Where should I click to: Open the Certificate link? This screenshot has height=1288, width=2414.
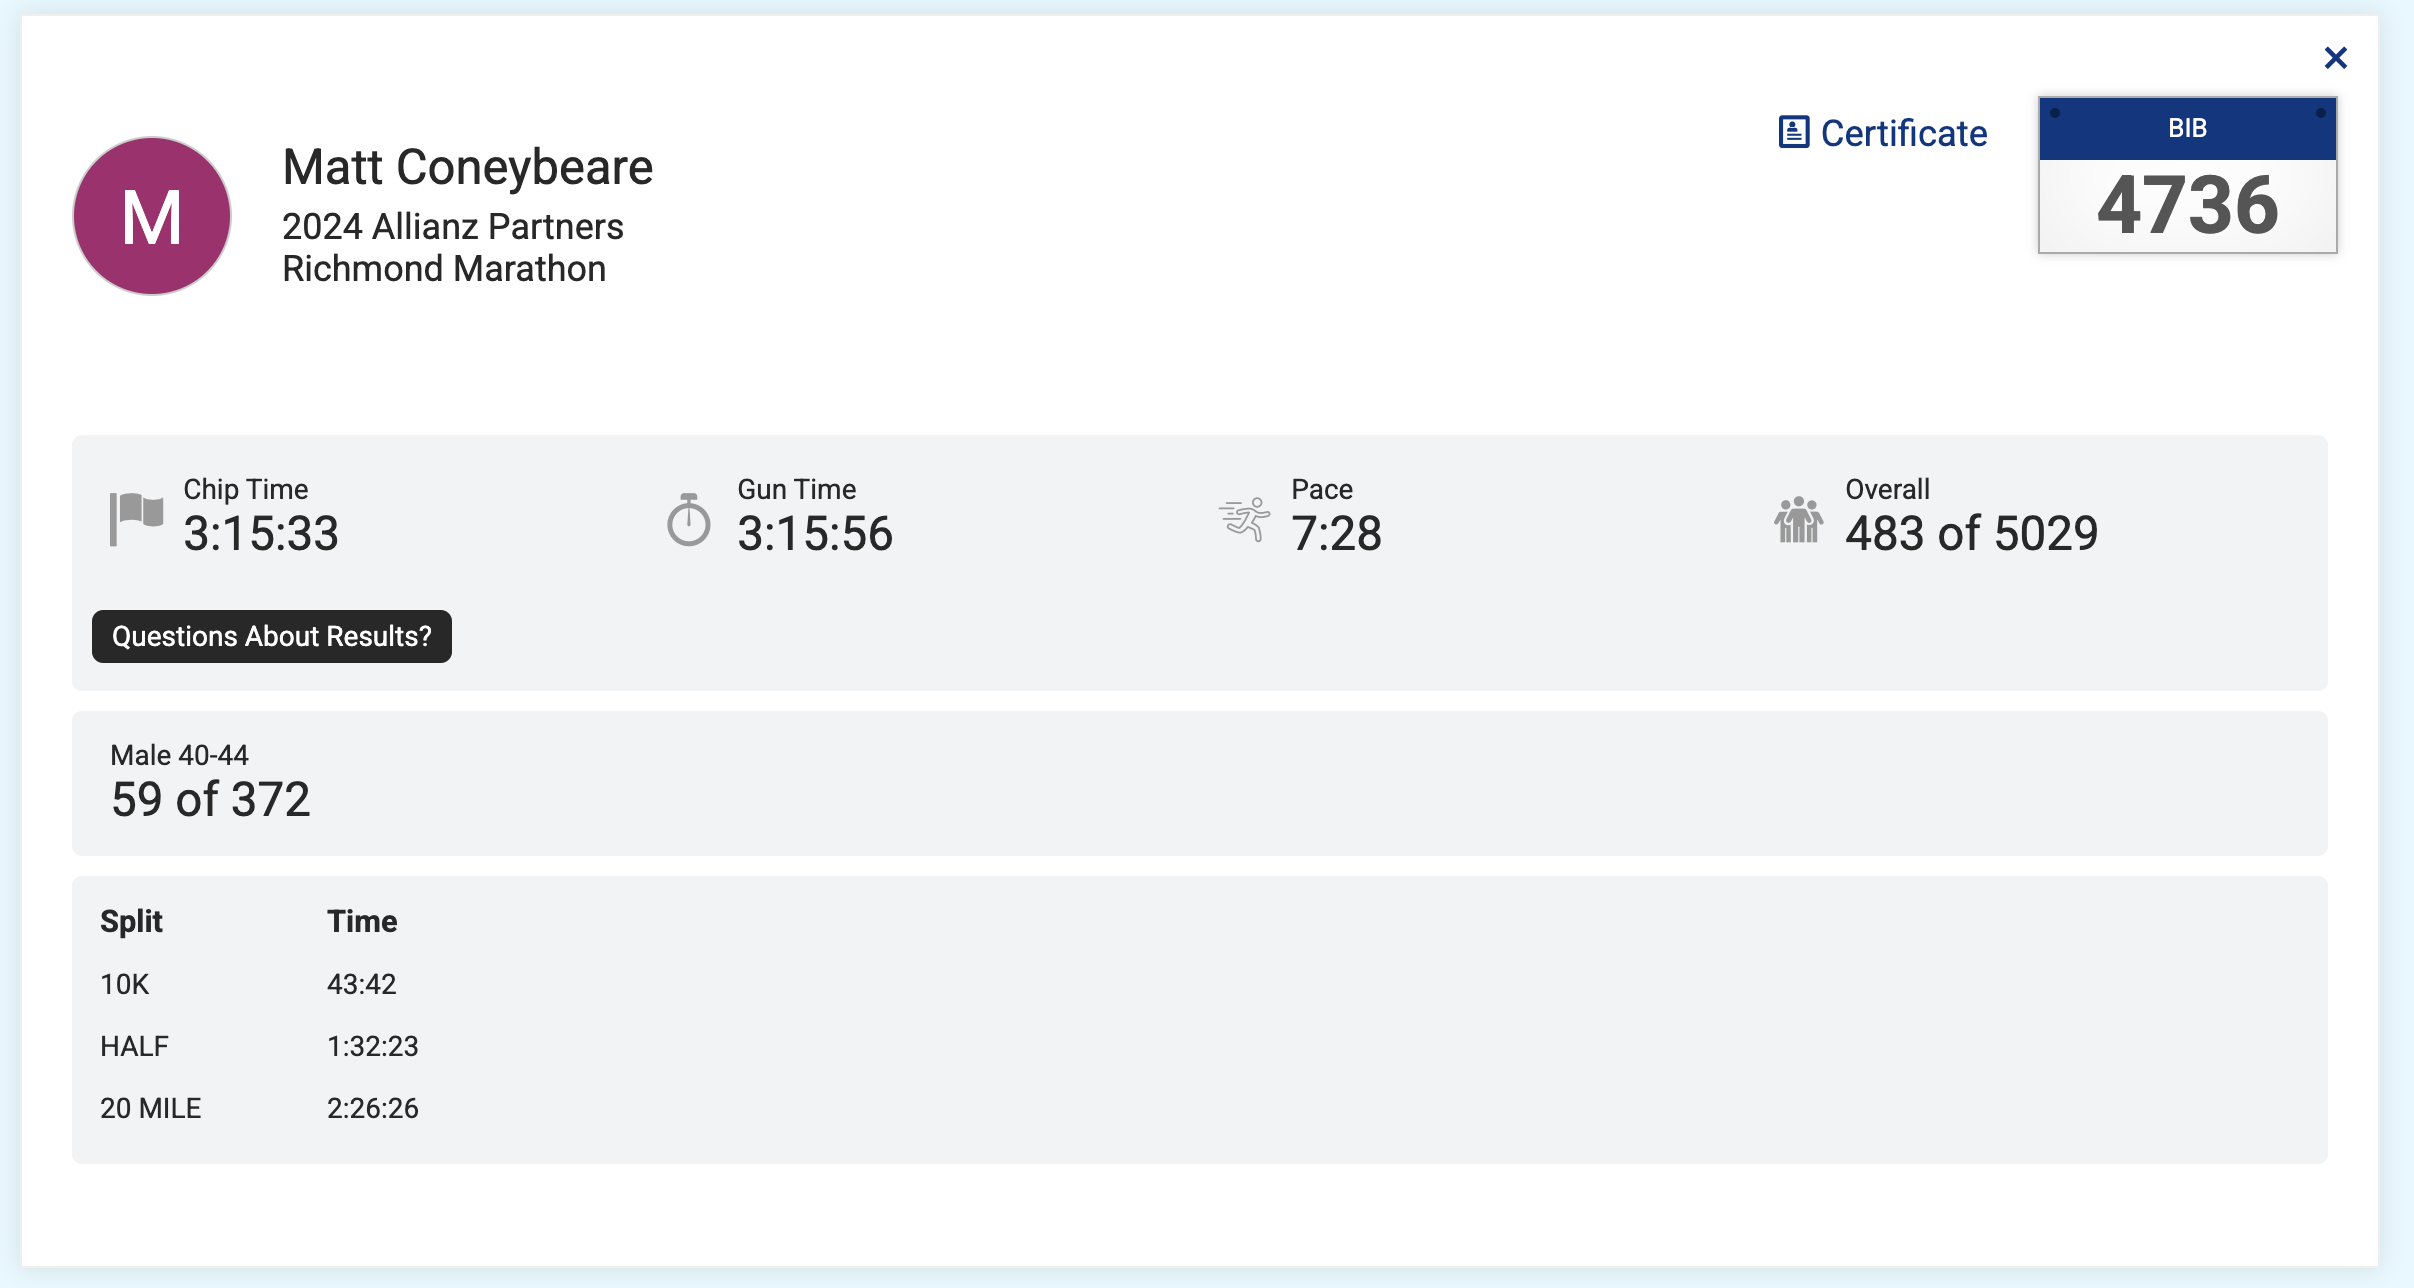pyautogui.click(x=1882, y=133)
